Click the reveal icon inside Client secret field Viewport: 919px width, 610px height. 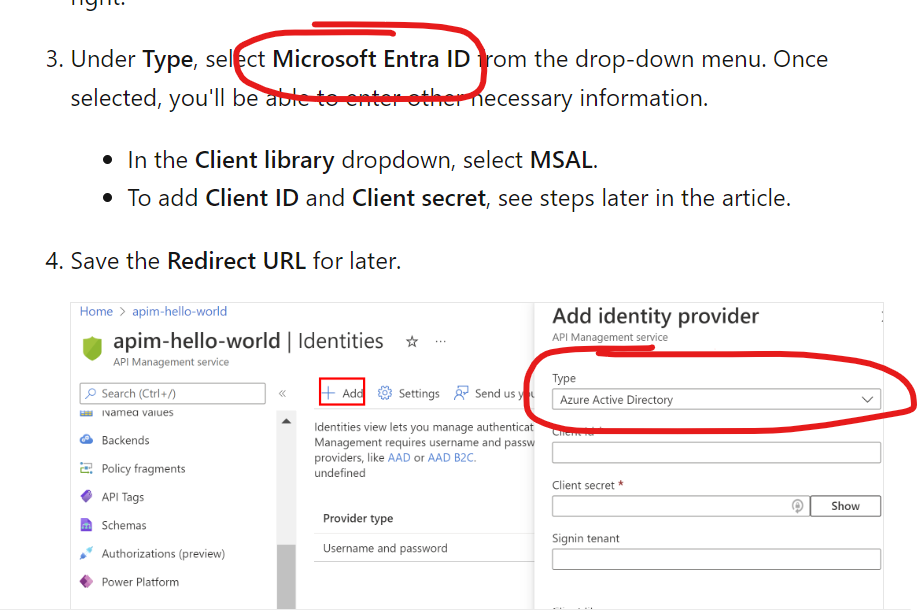pos(797,506)
